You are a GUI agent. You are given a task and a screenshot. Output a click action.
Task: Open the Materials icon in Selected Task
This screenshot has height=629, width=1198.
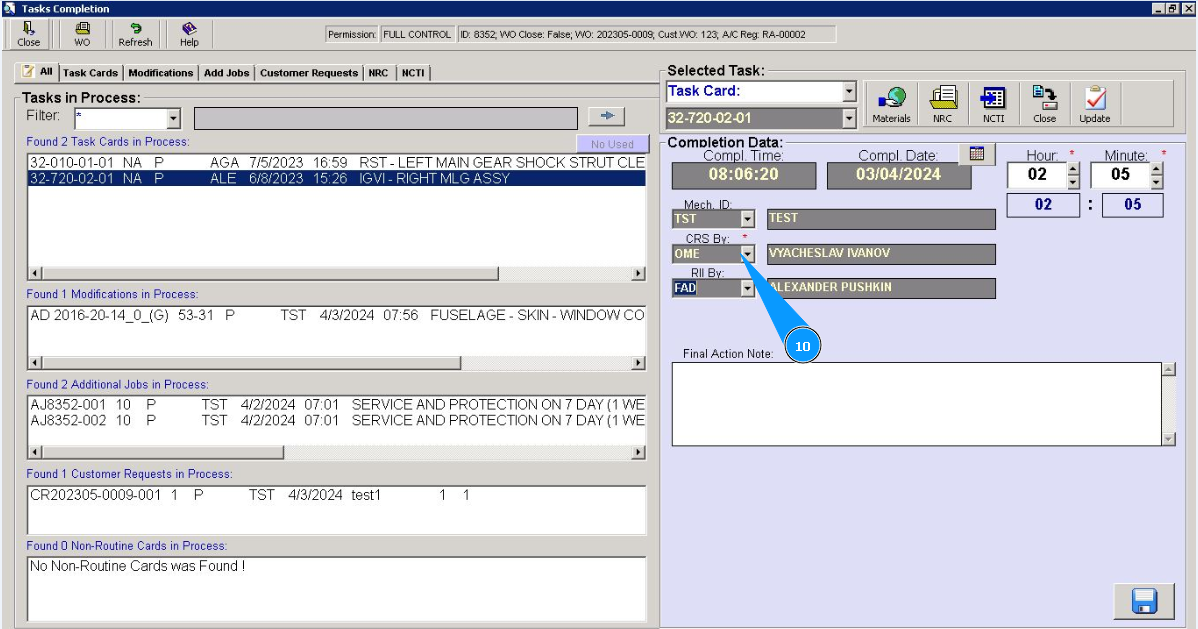point(892,104)
